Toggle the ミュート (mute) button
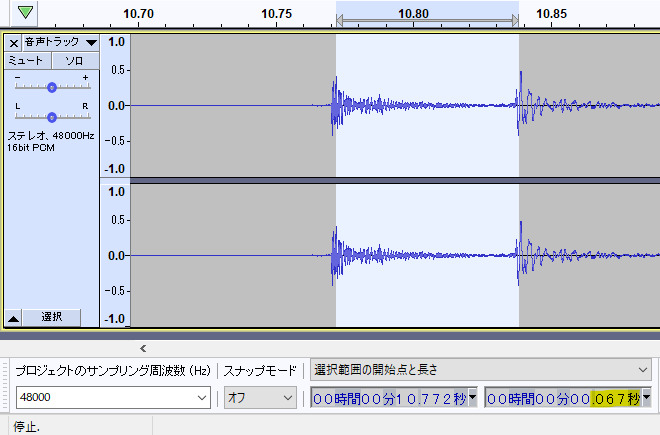Screen dimensions: 660x435 [27, 61]
